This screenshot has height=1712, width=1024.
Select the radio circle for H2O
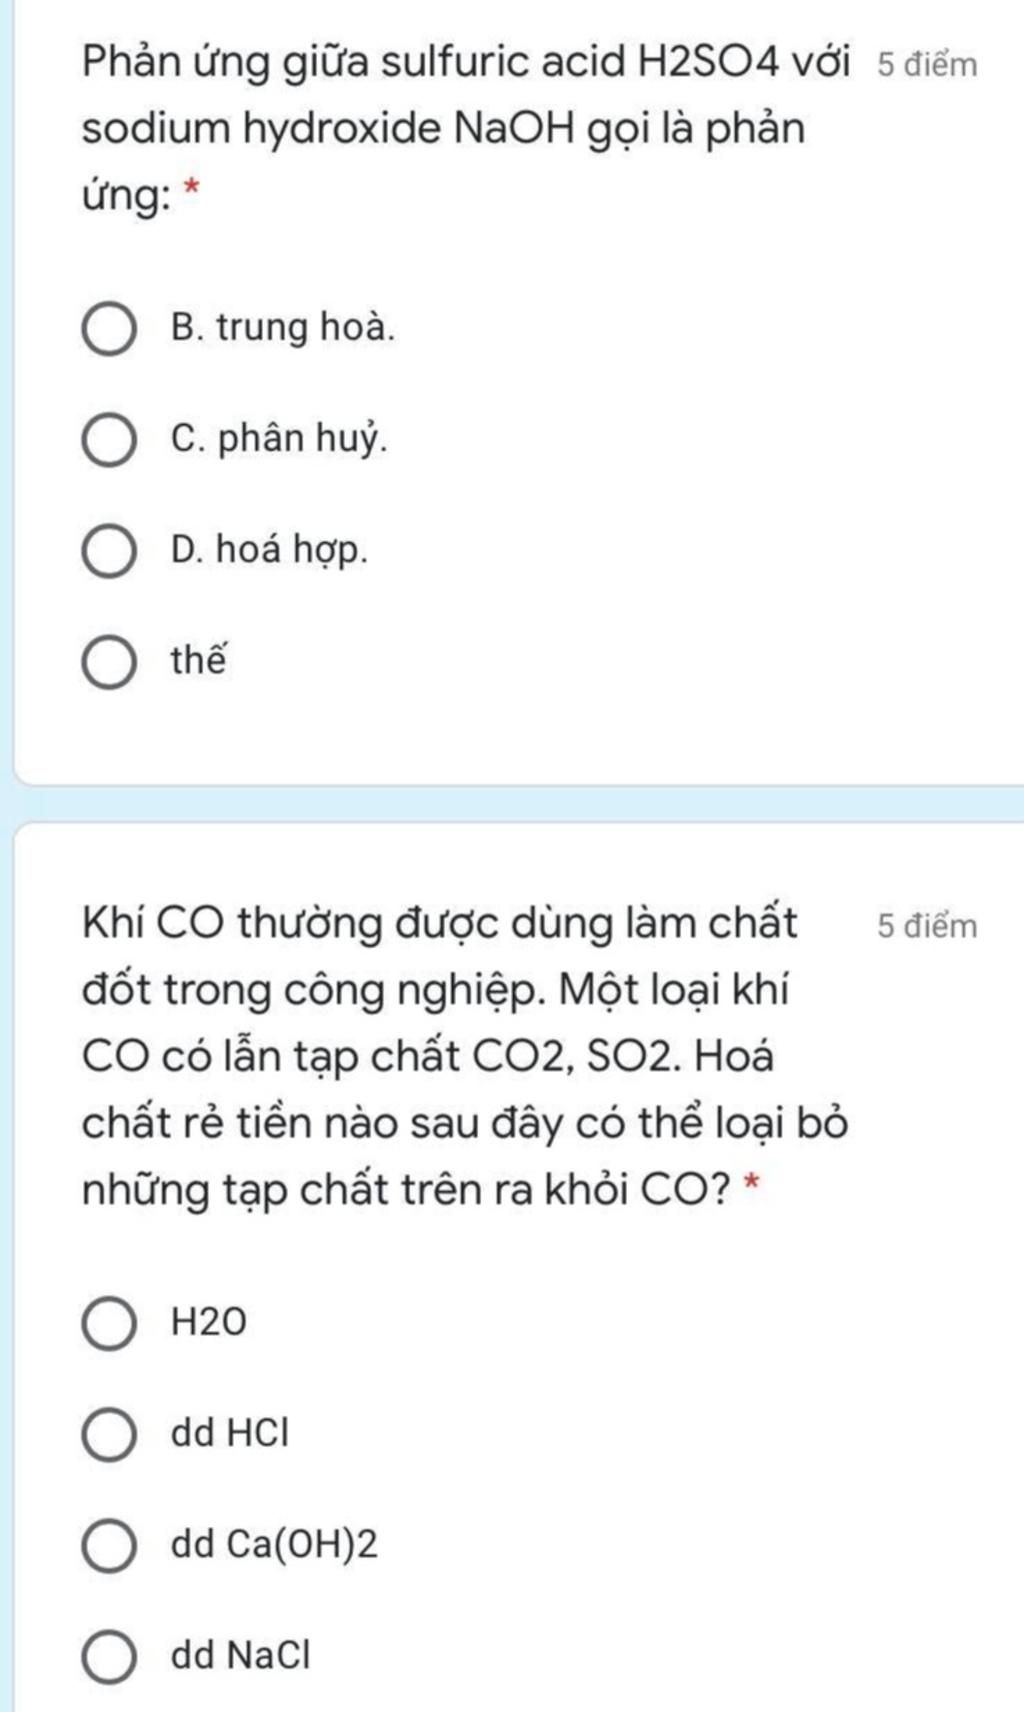point(109,1323)
